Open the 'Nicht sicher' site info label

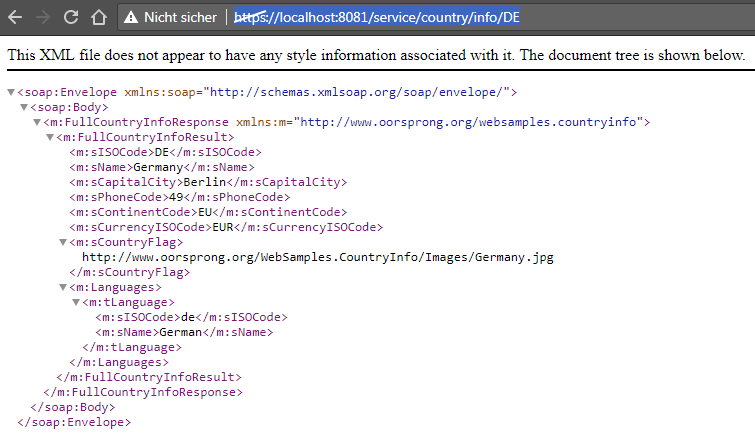179,17
